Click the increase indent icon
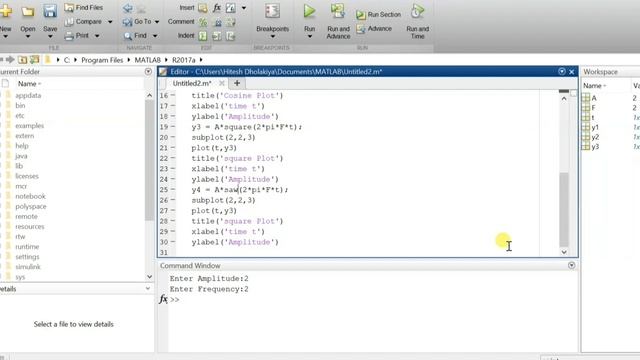 pos(217,36)
